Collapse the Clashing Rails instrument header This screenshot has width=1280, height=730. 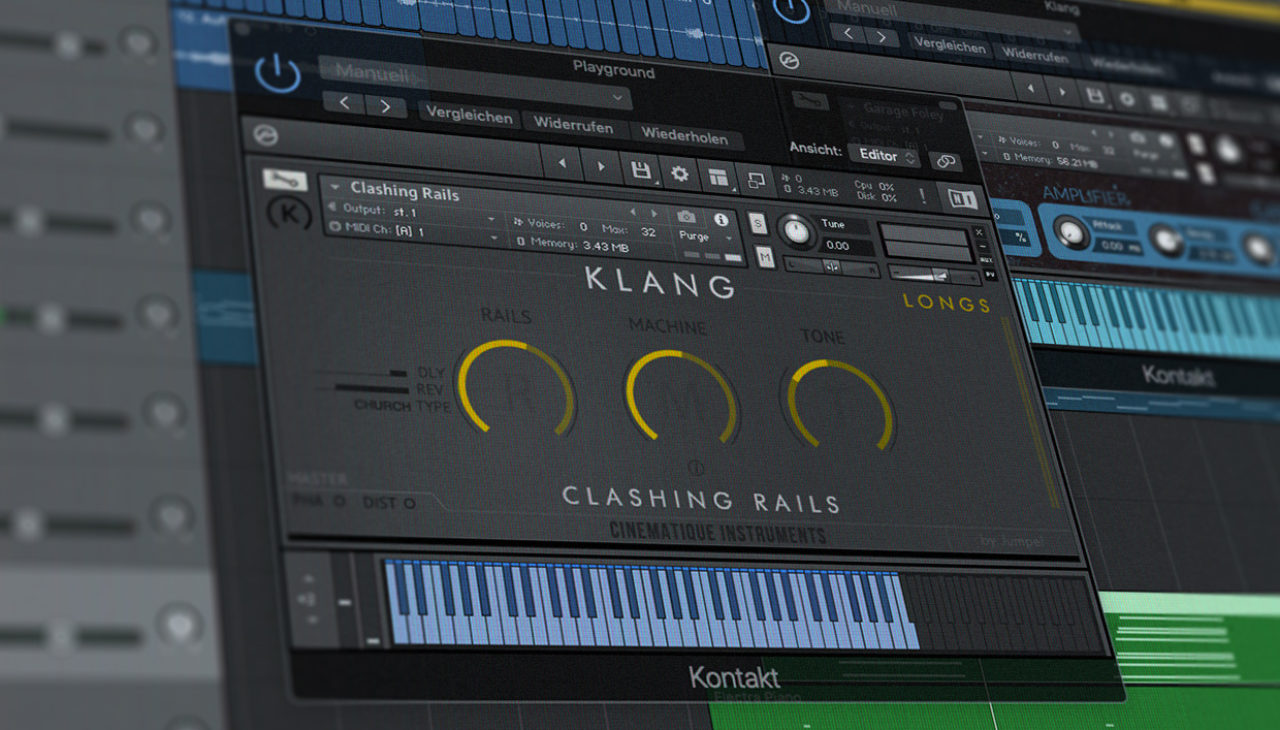pyautogui.click(x=334, y=186)
